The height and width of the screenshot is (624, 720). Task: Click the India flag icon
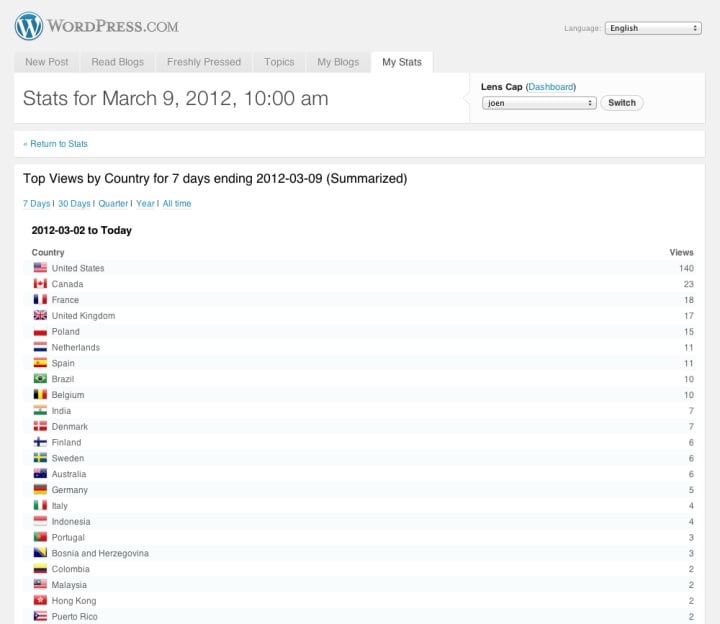tap(40, 410)
